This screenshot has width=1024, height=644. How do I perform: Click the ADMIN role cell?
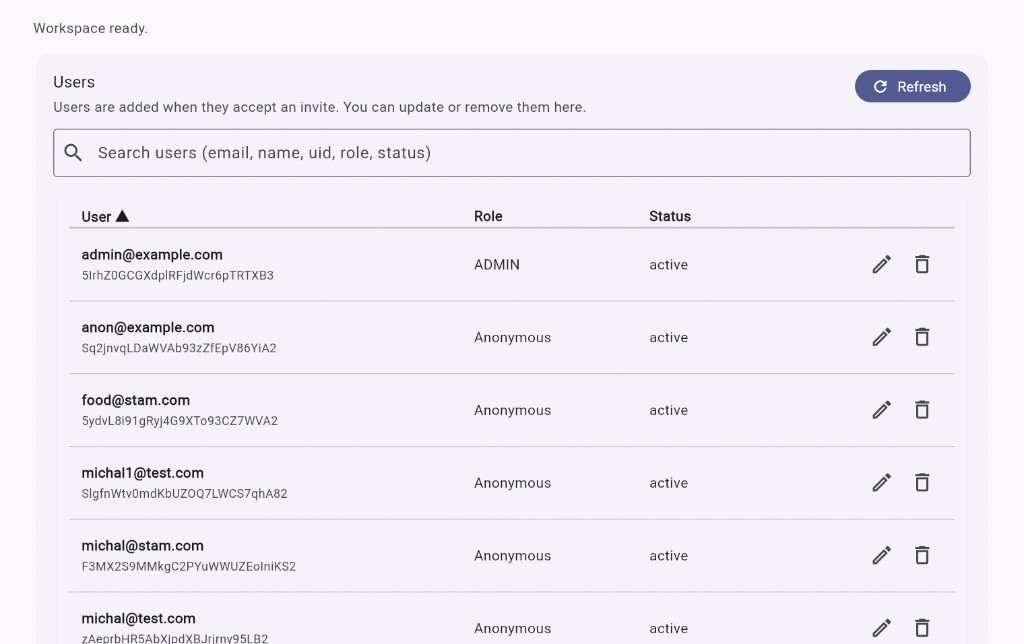click(497, 265)
